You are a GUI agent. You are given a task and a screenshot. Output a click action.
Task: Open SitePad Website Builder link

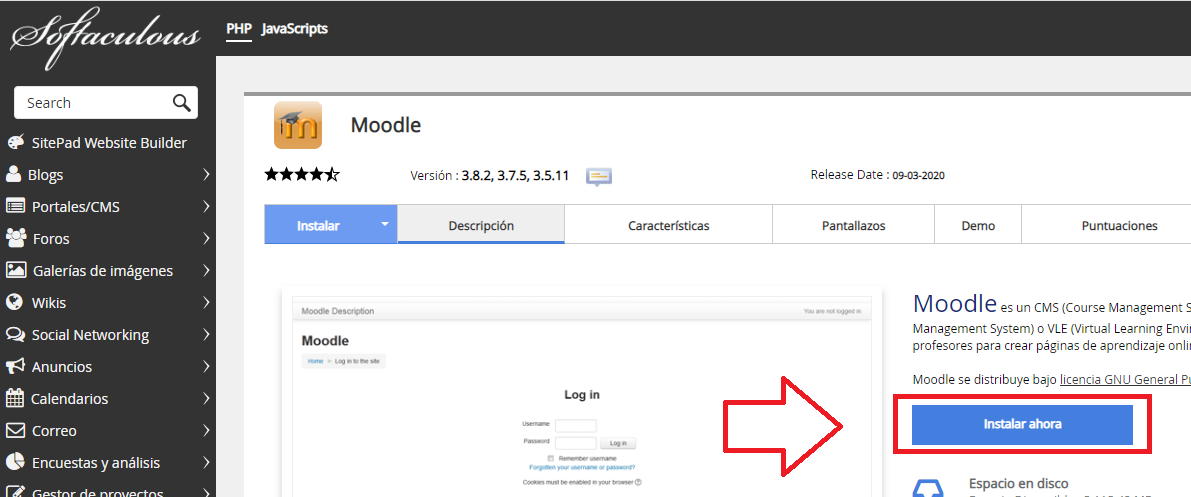(109, 143)
